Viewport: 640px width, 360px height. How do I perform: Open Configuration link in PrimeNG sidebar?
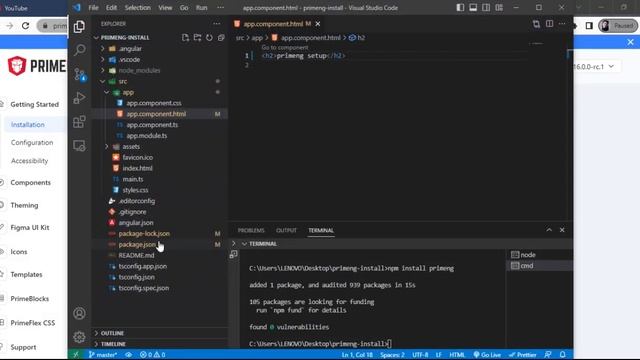[32, 142]
